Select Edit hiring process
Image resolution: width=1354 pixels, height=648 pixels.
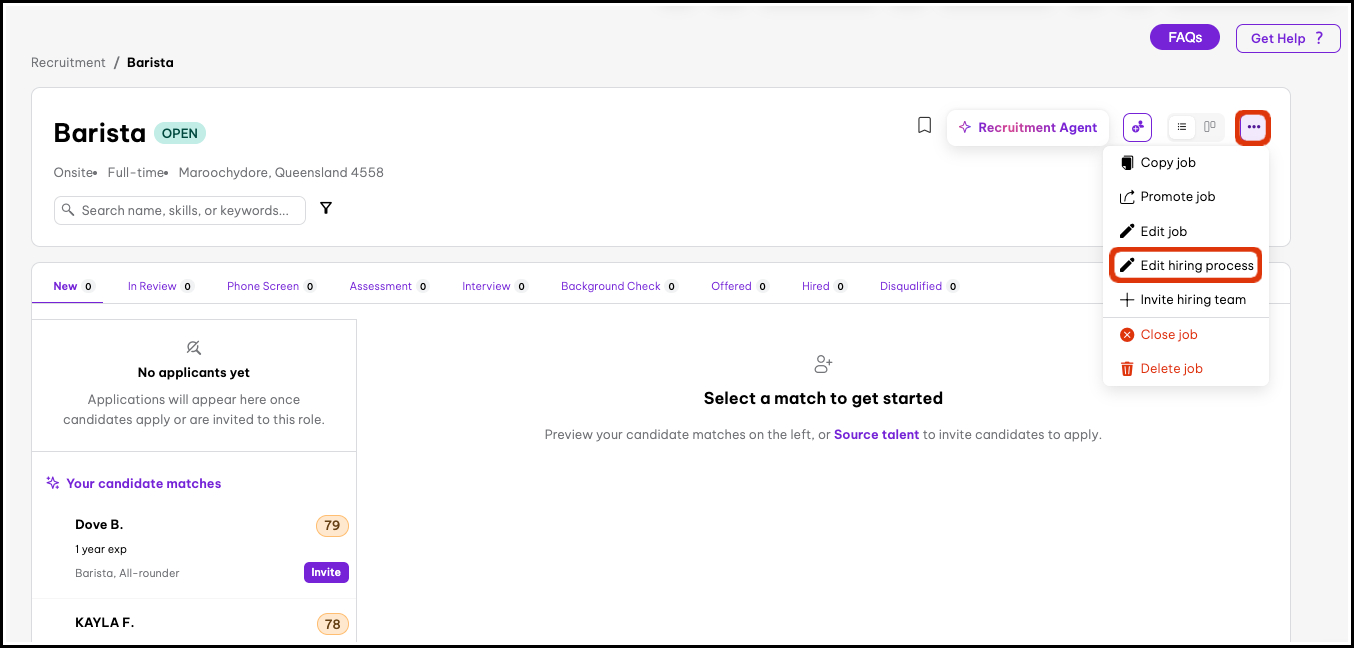(1186, 265)
